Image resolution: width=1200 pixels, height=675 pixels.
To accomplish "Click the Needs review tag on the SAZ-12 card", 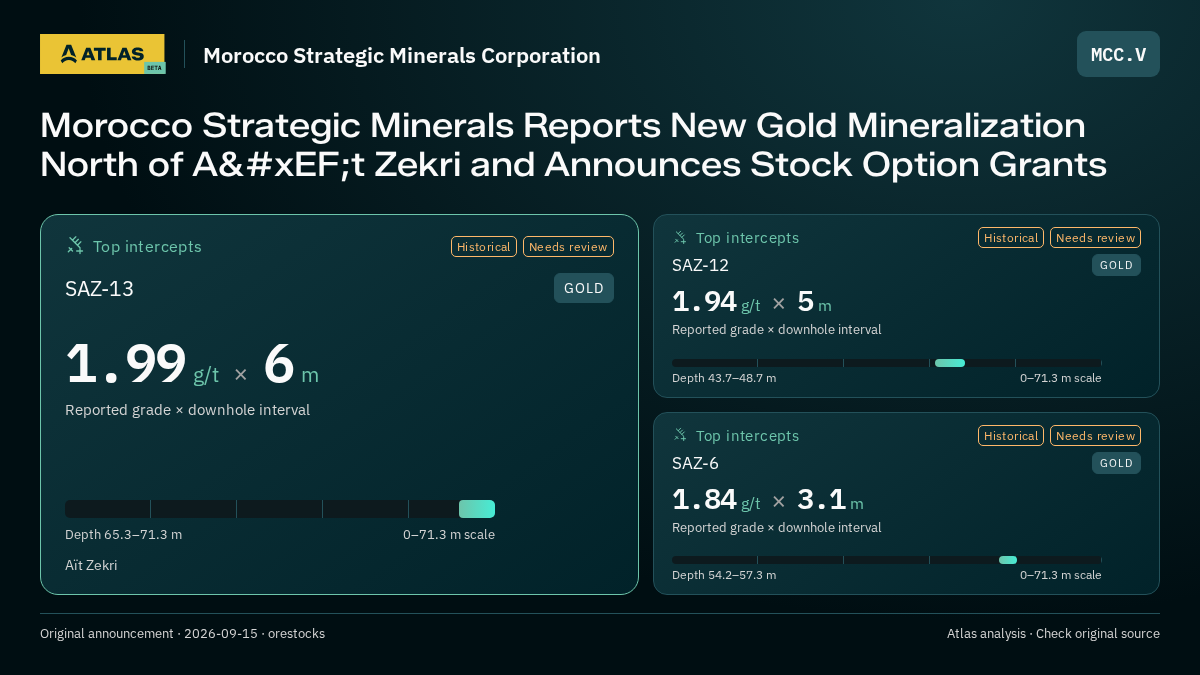I will point(1095,238).
